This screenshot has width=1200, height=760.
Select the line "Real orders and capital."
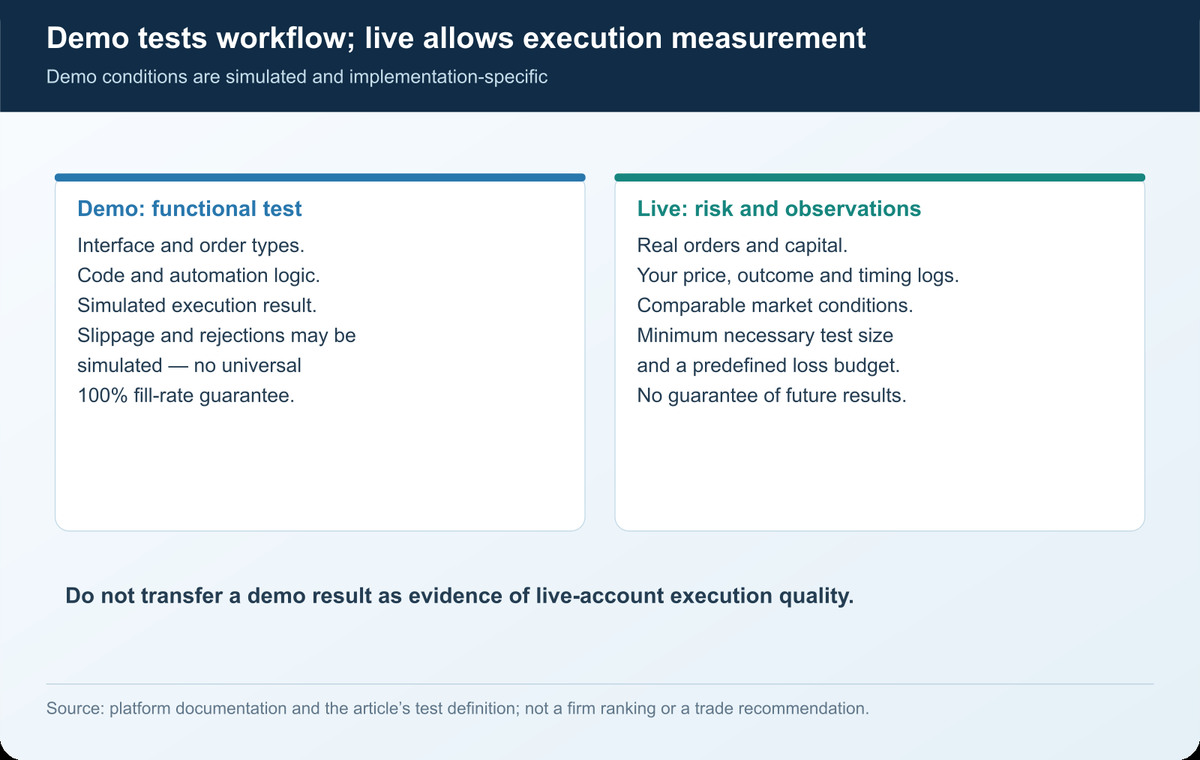(743, 245)
